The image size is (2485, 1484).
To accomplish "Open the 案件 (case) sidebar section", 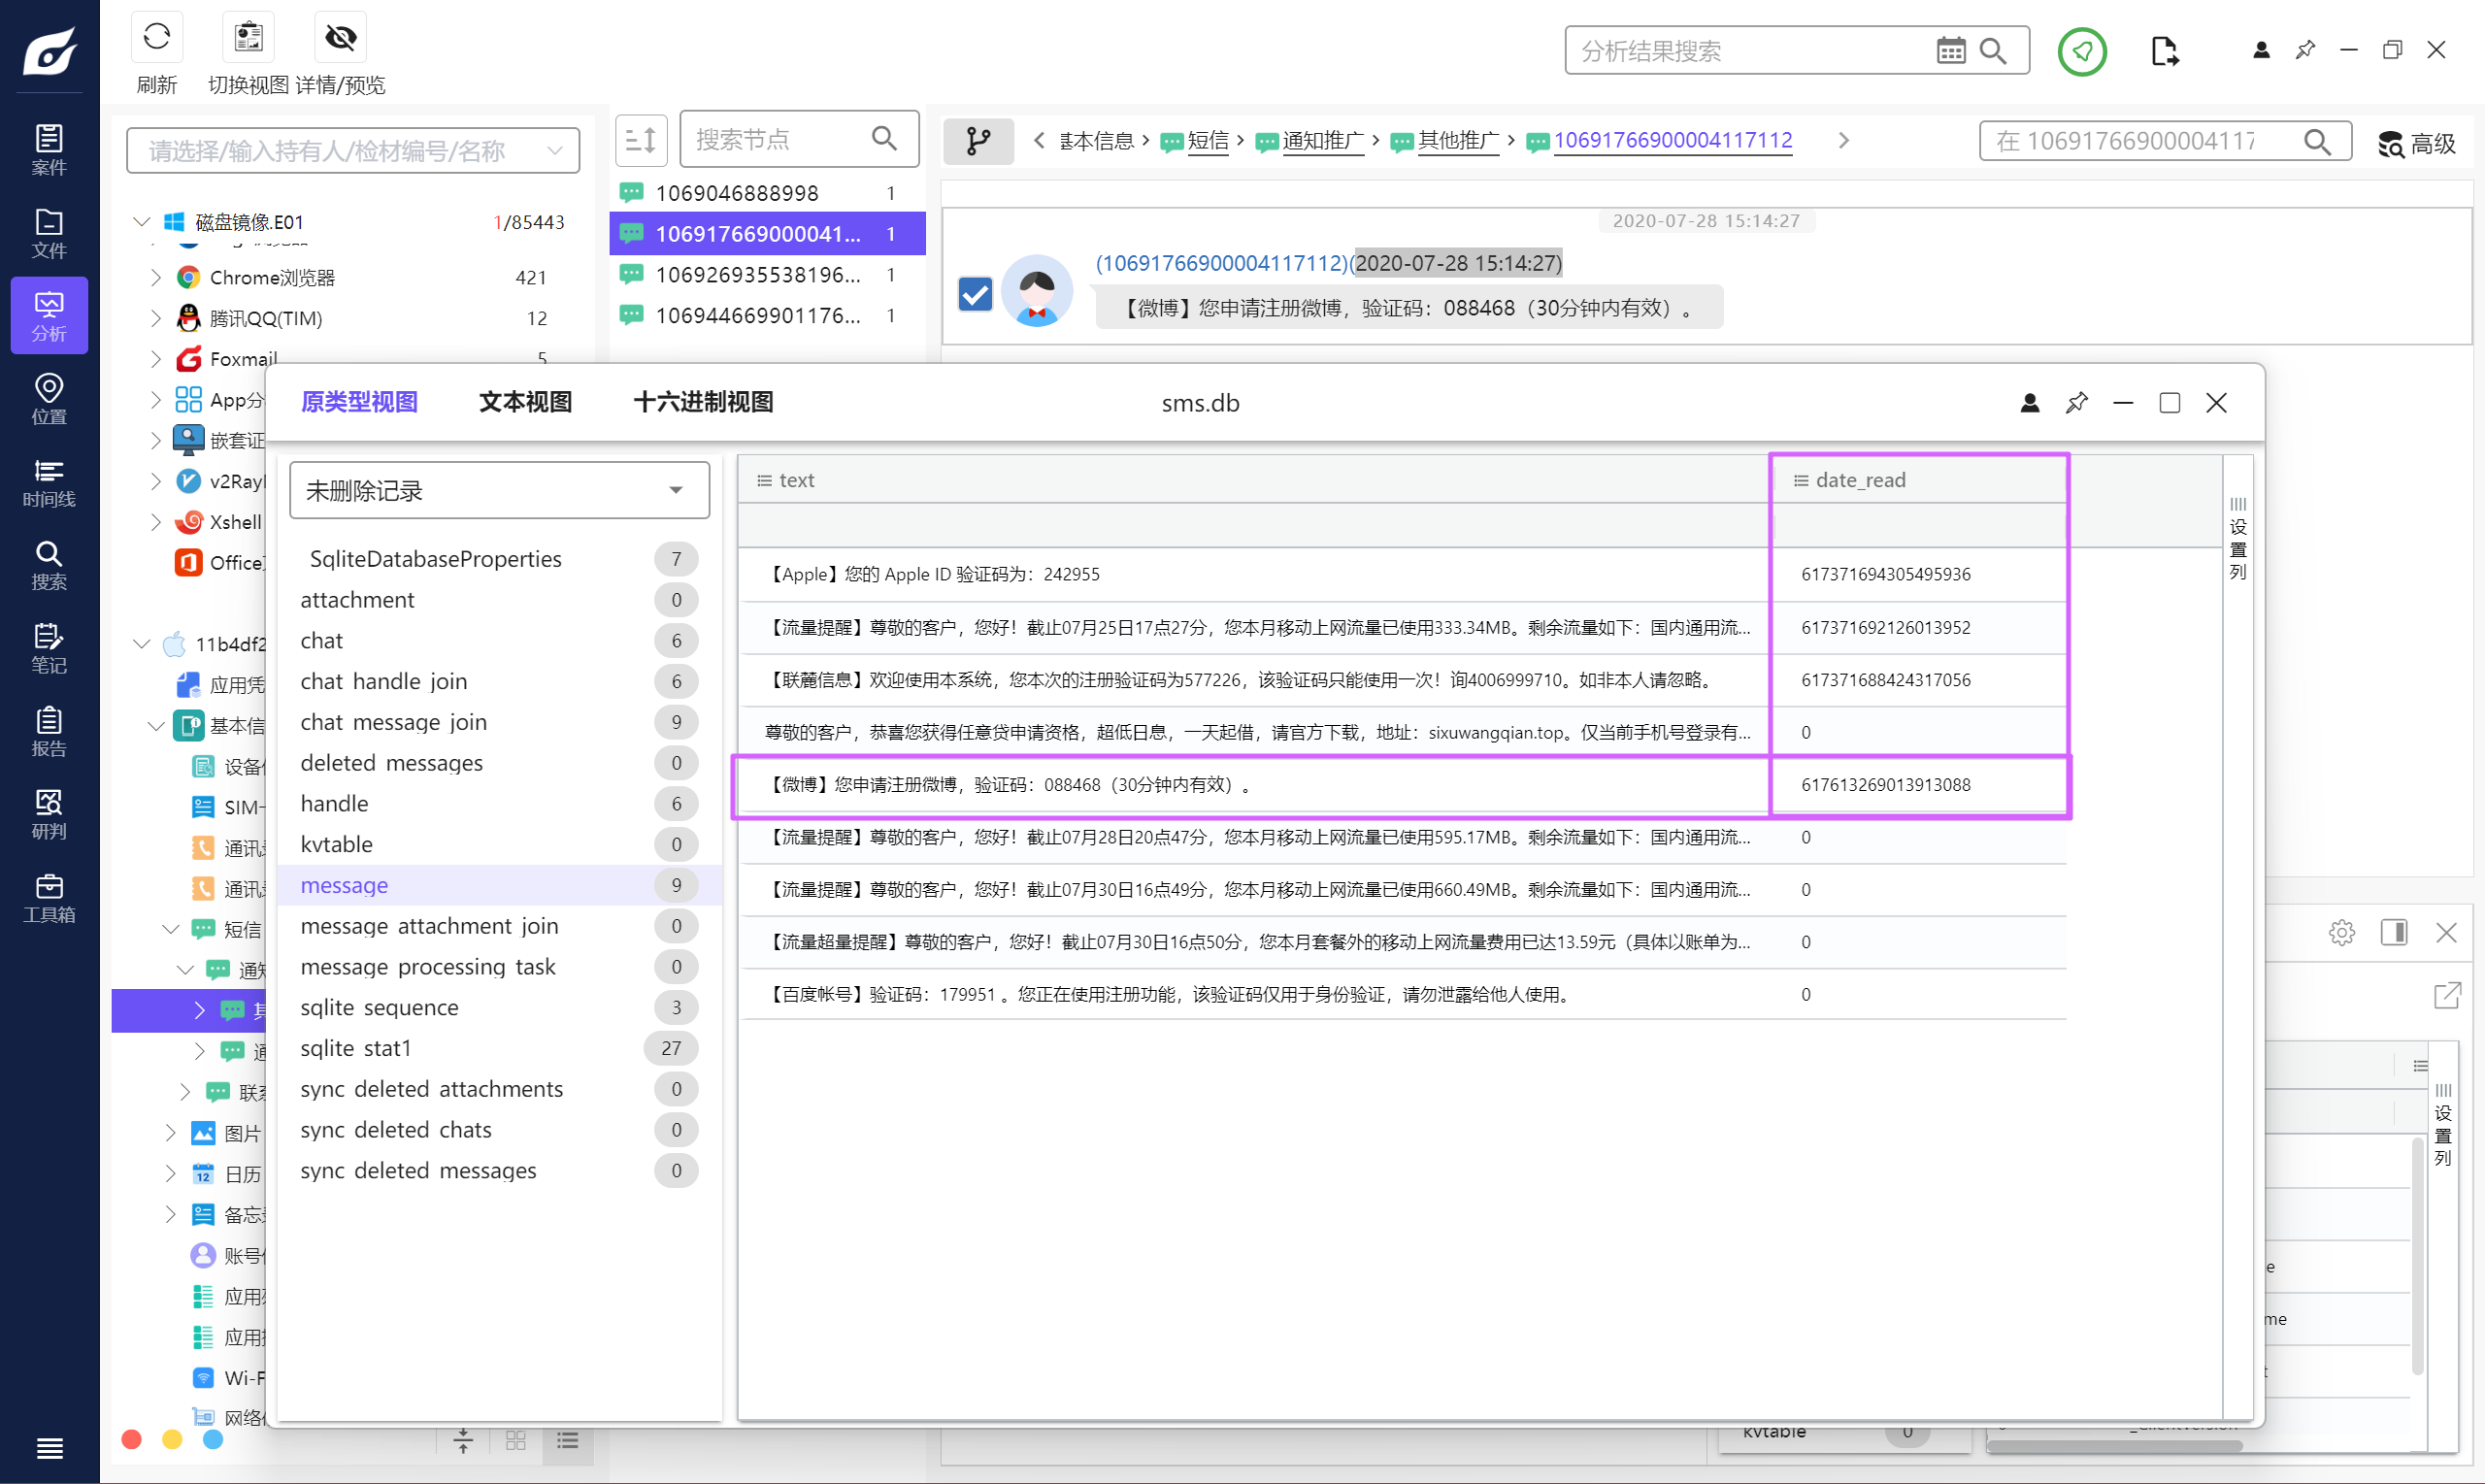I will tap(49, 150).
